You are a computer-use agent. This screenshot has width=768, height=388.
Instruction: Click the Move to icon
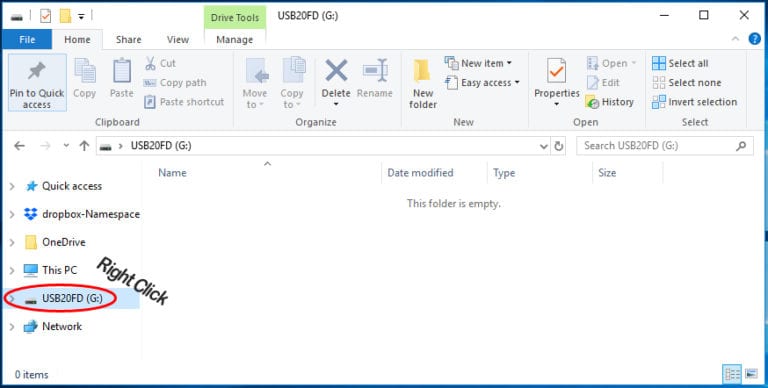[257, 71]
